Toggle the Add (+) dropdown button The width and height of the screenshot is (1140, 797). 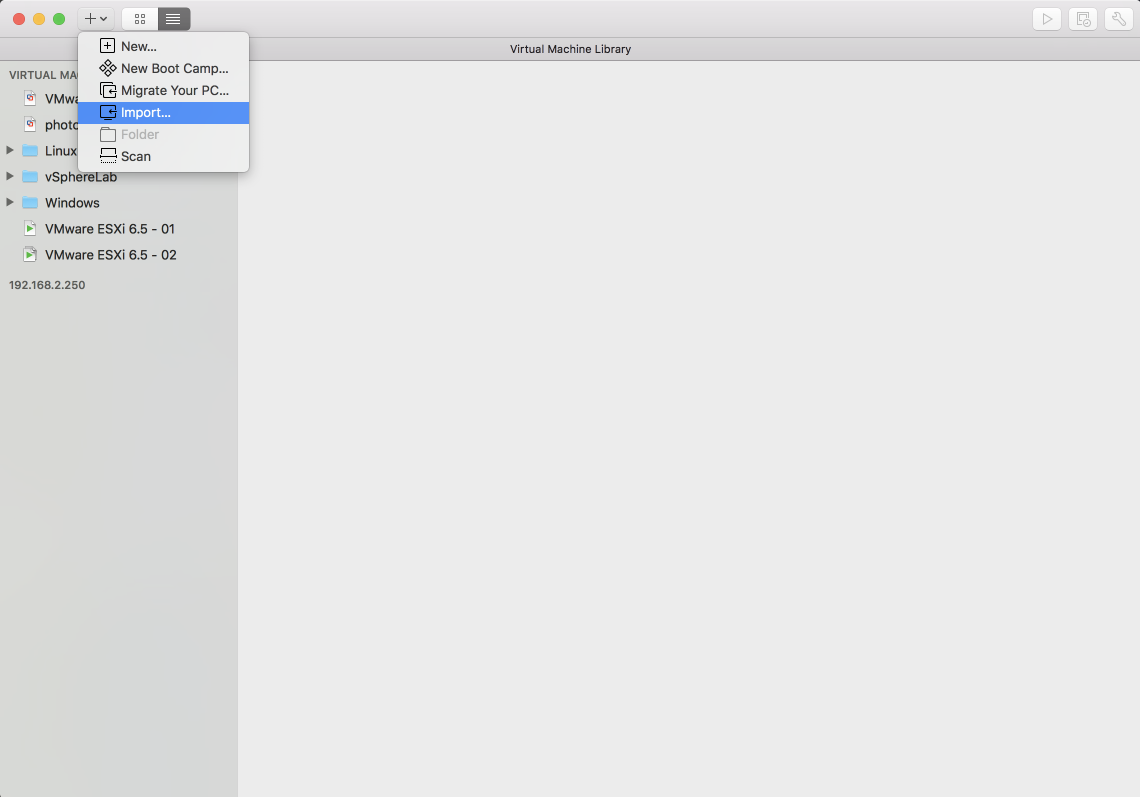pos(96,19)
